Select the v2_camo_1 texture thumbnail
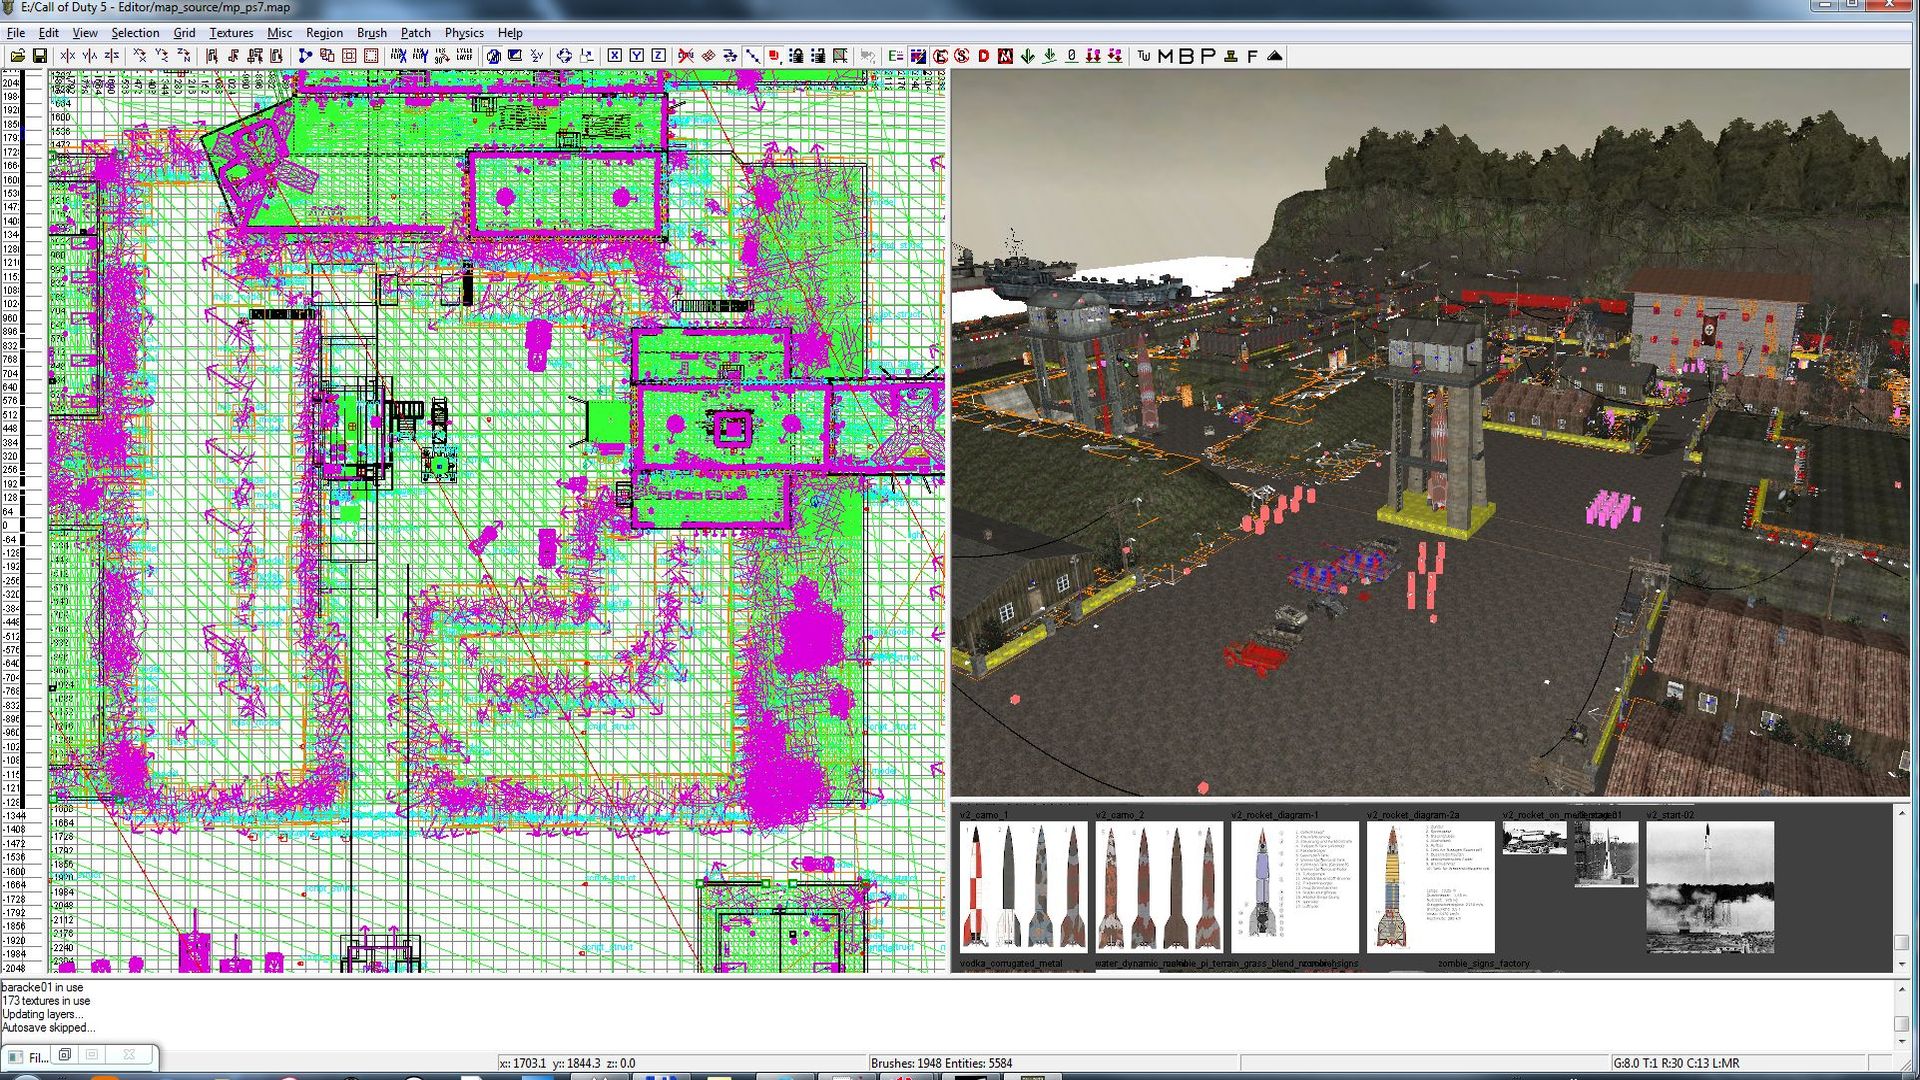 (1023, 886)
